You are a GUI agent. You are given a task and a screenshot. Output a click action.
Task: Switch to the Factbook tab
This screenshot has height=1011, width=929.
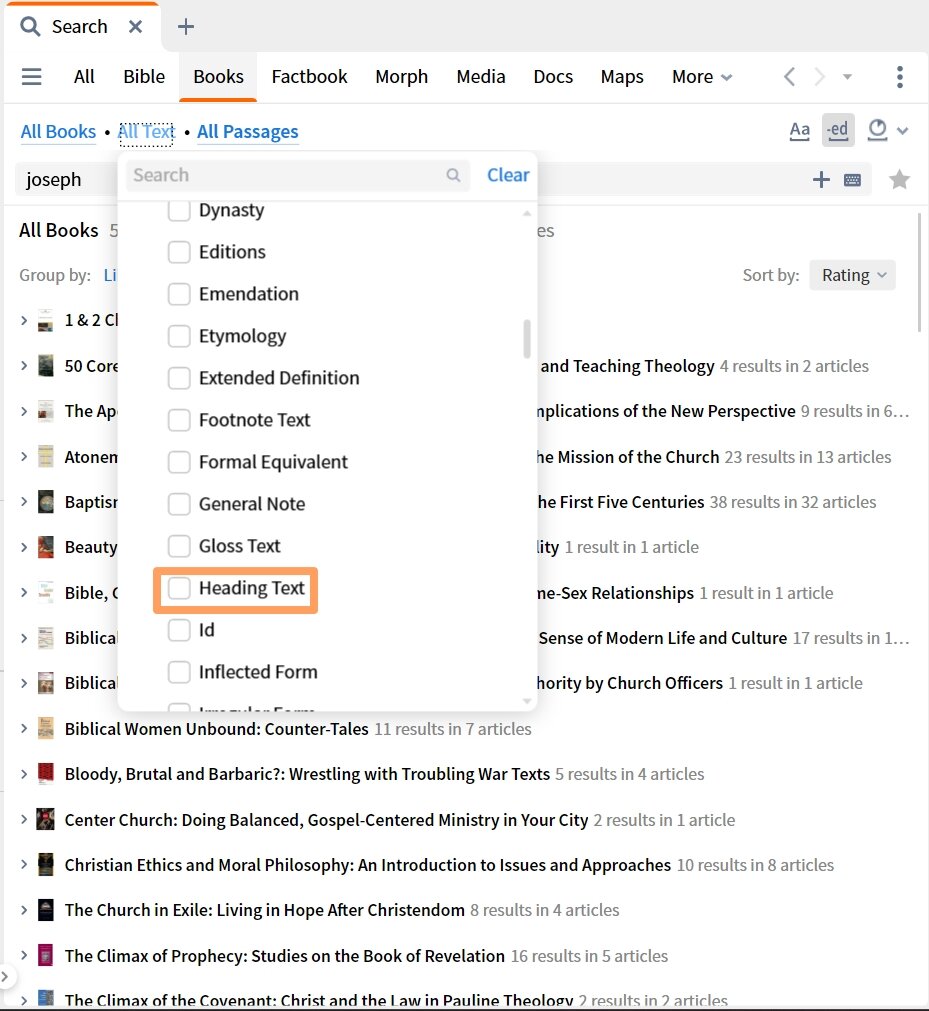point(309,77)
